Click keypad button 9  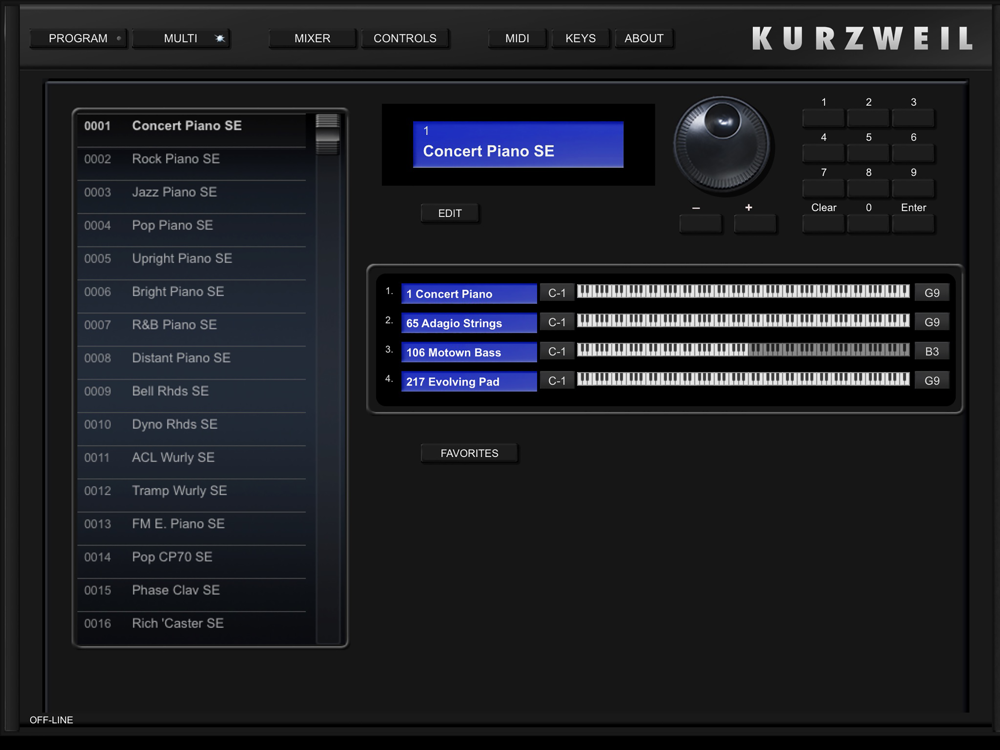coord(913,188)
